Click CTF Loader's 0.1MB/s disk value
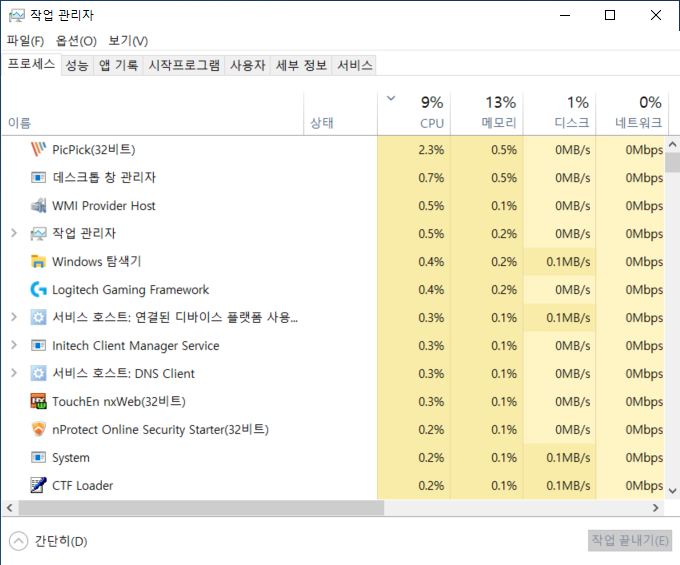Viewport: 680px width, 565px height. point(568,485)
